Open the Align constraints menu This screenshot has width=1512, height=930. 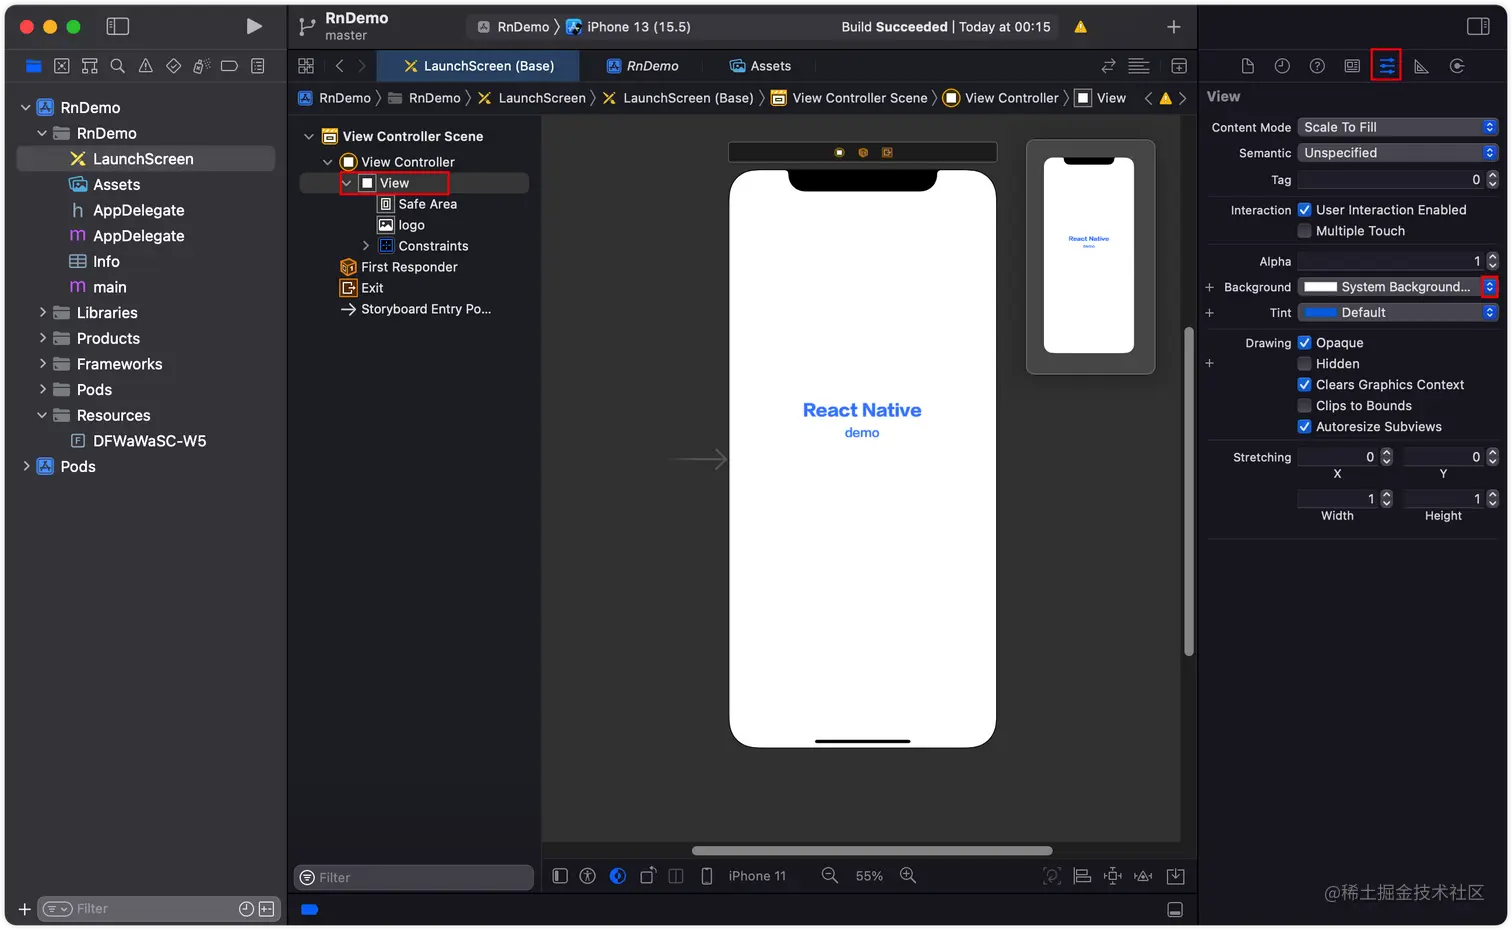[x=1082, y=876]
